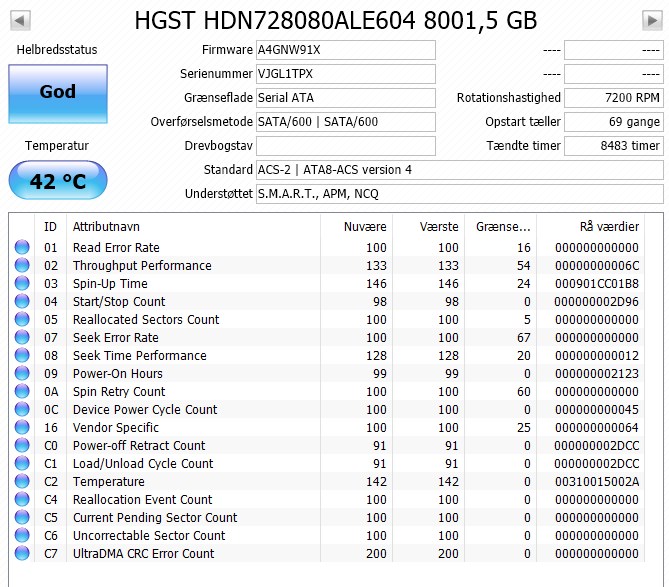Click the status orb for Load/Unload Cycle Count
This screenshot has height=587, width=669.
click(22, 463)
